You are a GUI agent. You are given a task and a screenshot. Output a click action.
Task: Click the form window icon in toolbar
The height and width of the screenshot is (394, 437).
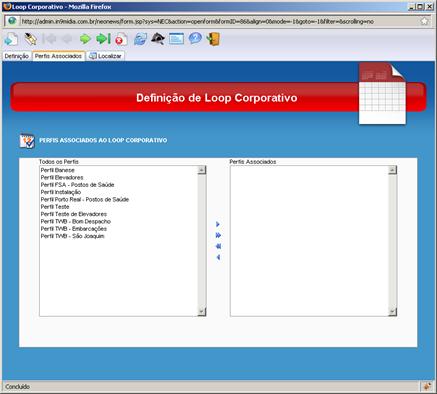pyautogui.click(x=176, y=39)
